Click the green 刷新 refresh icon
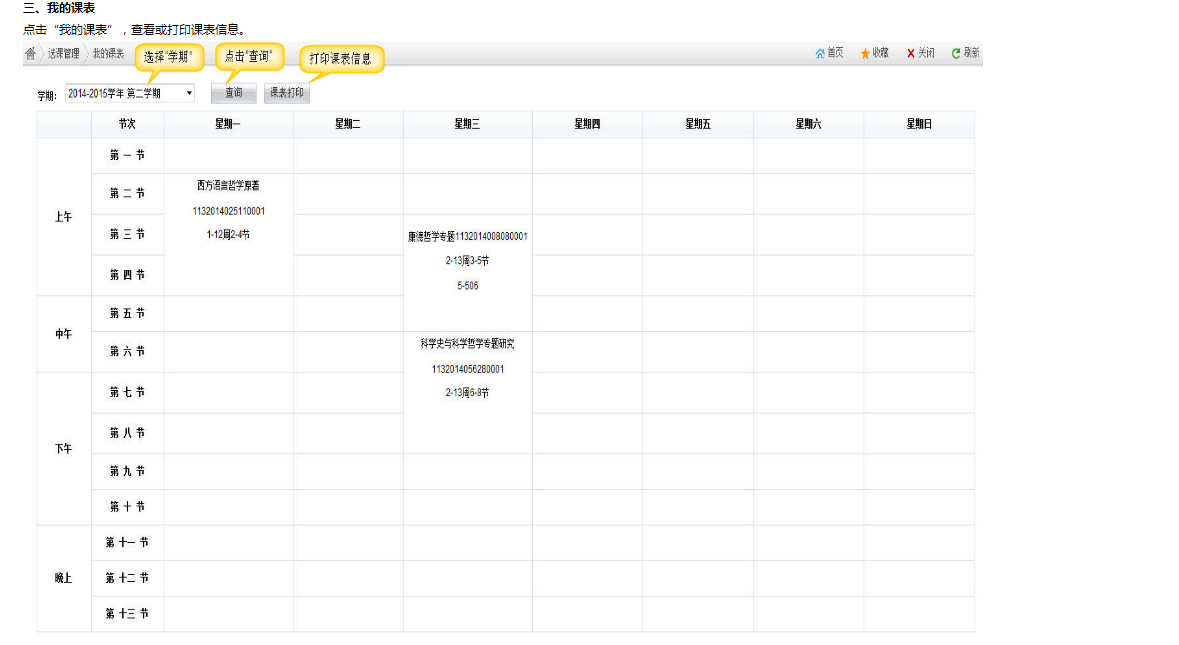Image resolution: width=1179 pixels, height=645 pixels. [956, 54]
